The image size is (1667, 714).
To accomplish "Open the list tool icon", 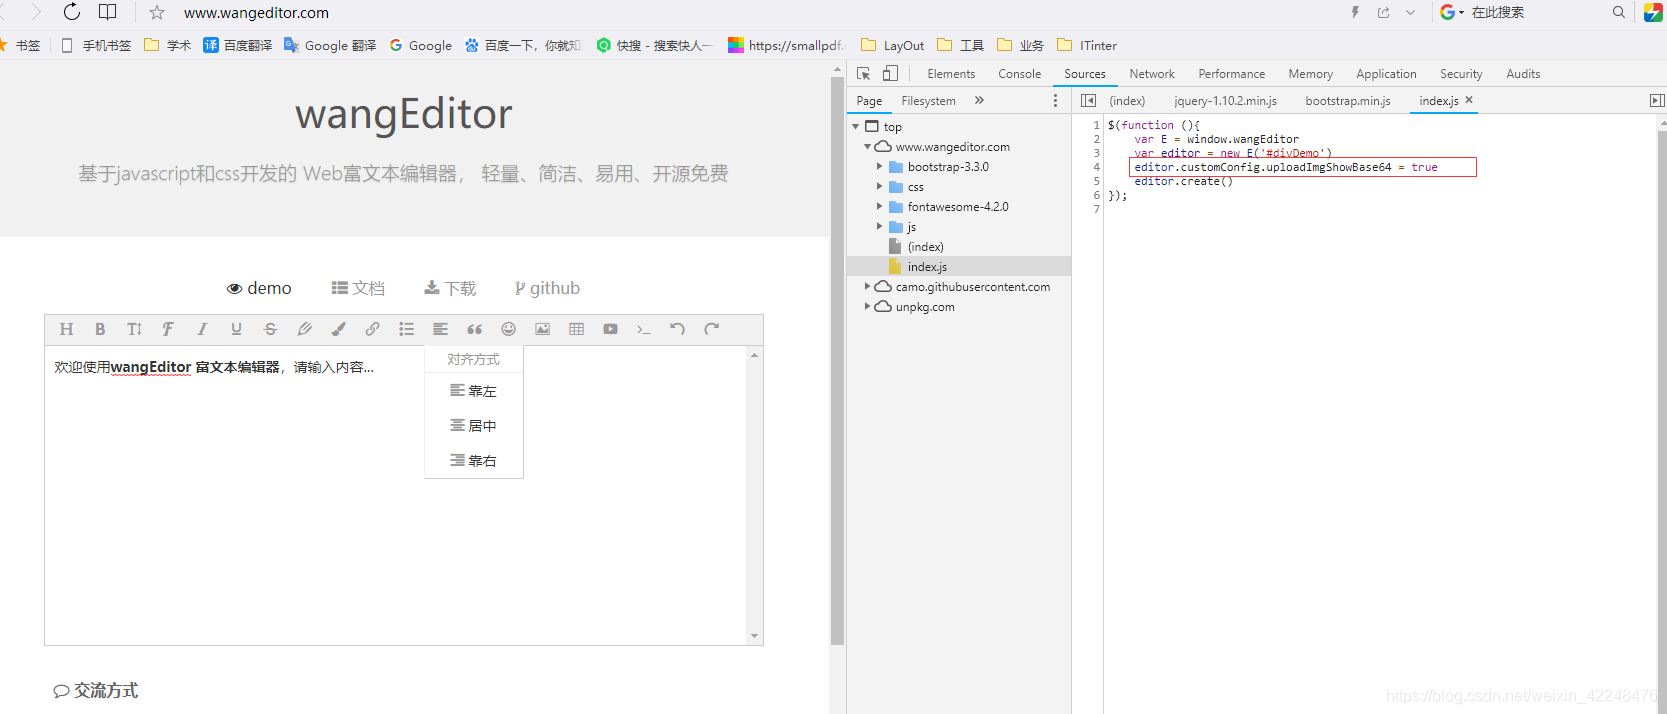I will [406, 329].
